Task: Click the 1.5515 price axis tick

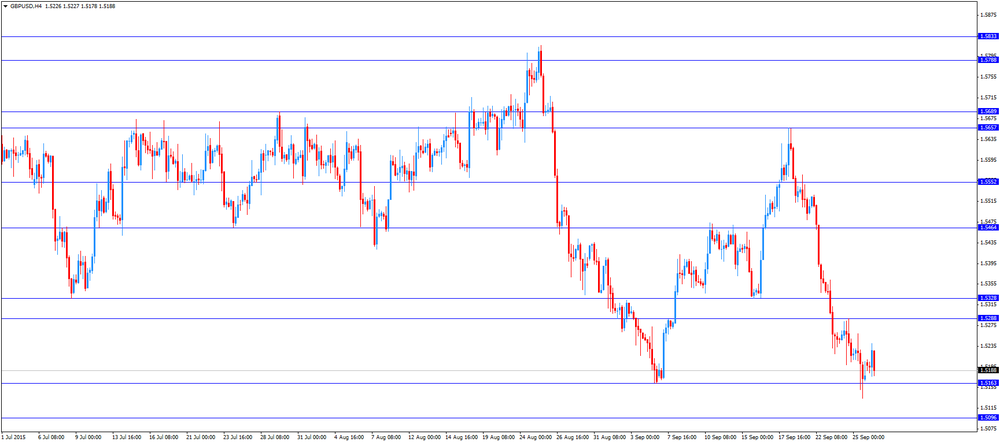Action: 989,201
